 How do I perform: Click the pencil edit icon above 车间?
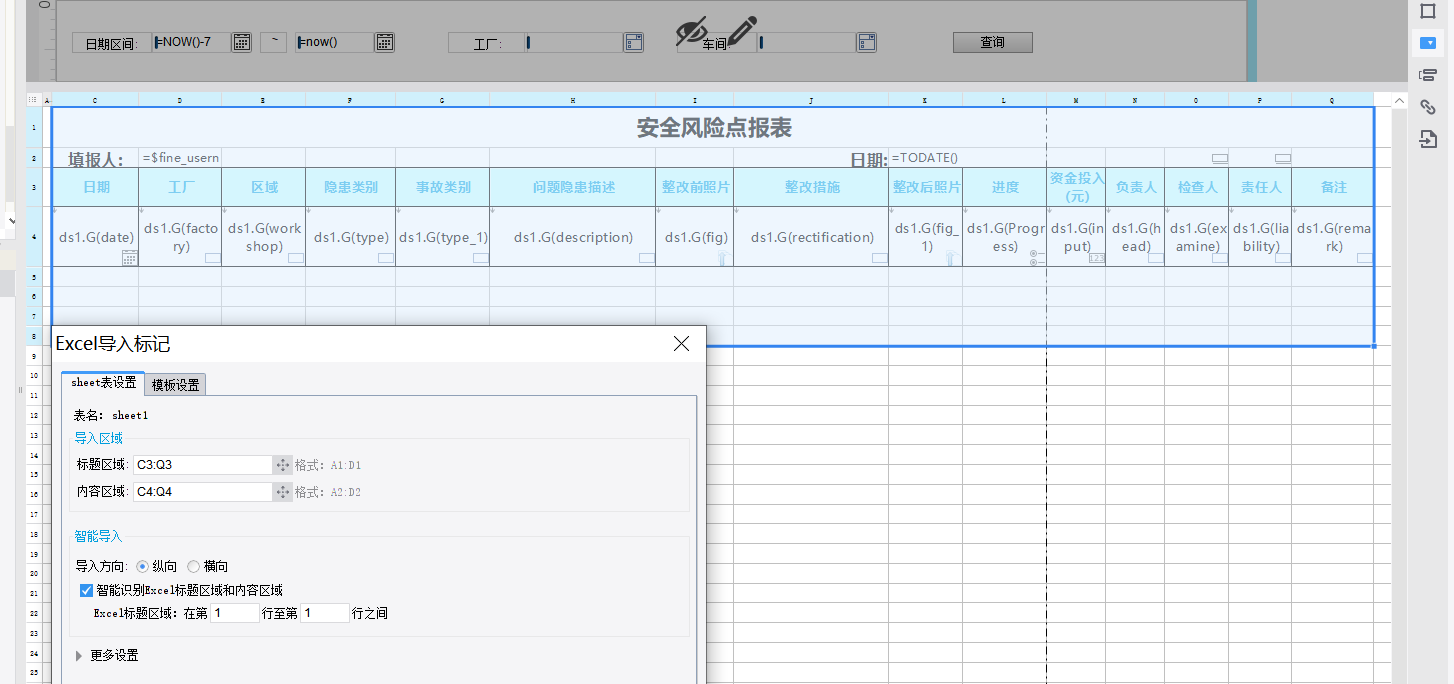pyautogui.click(x=741, y=29)
